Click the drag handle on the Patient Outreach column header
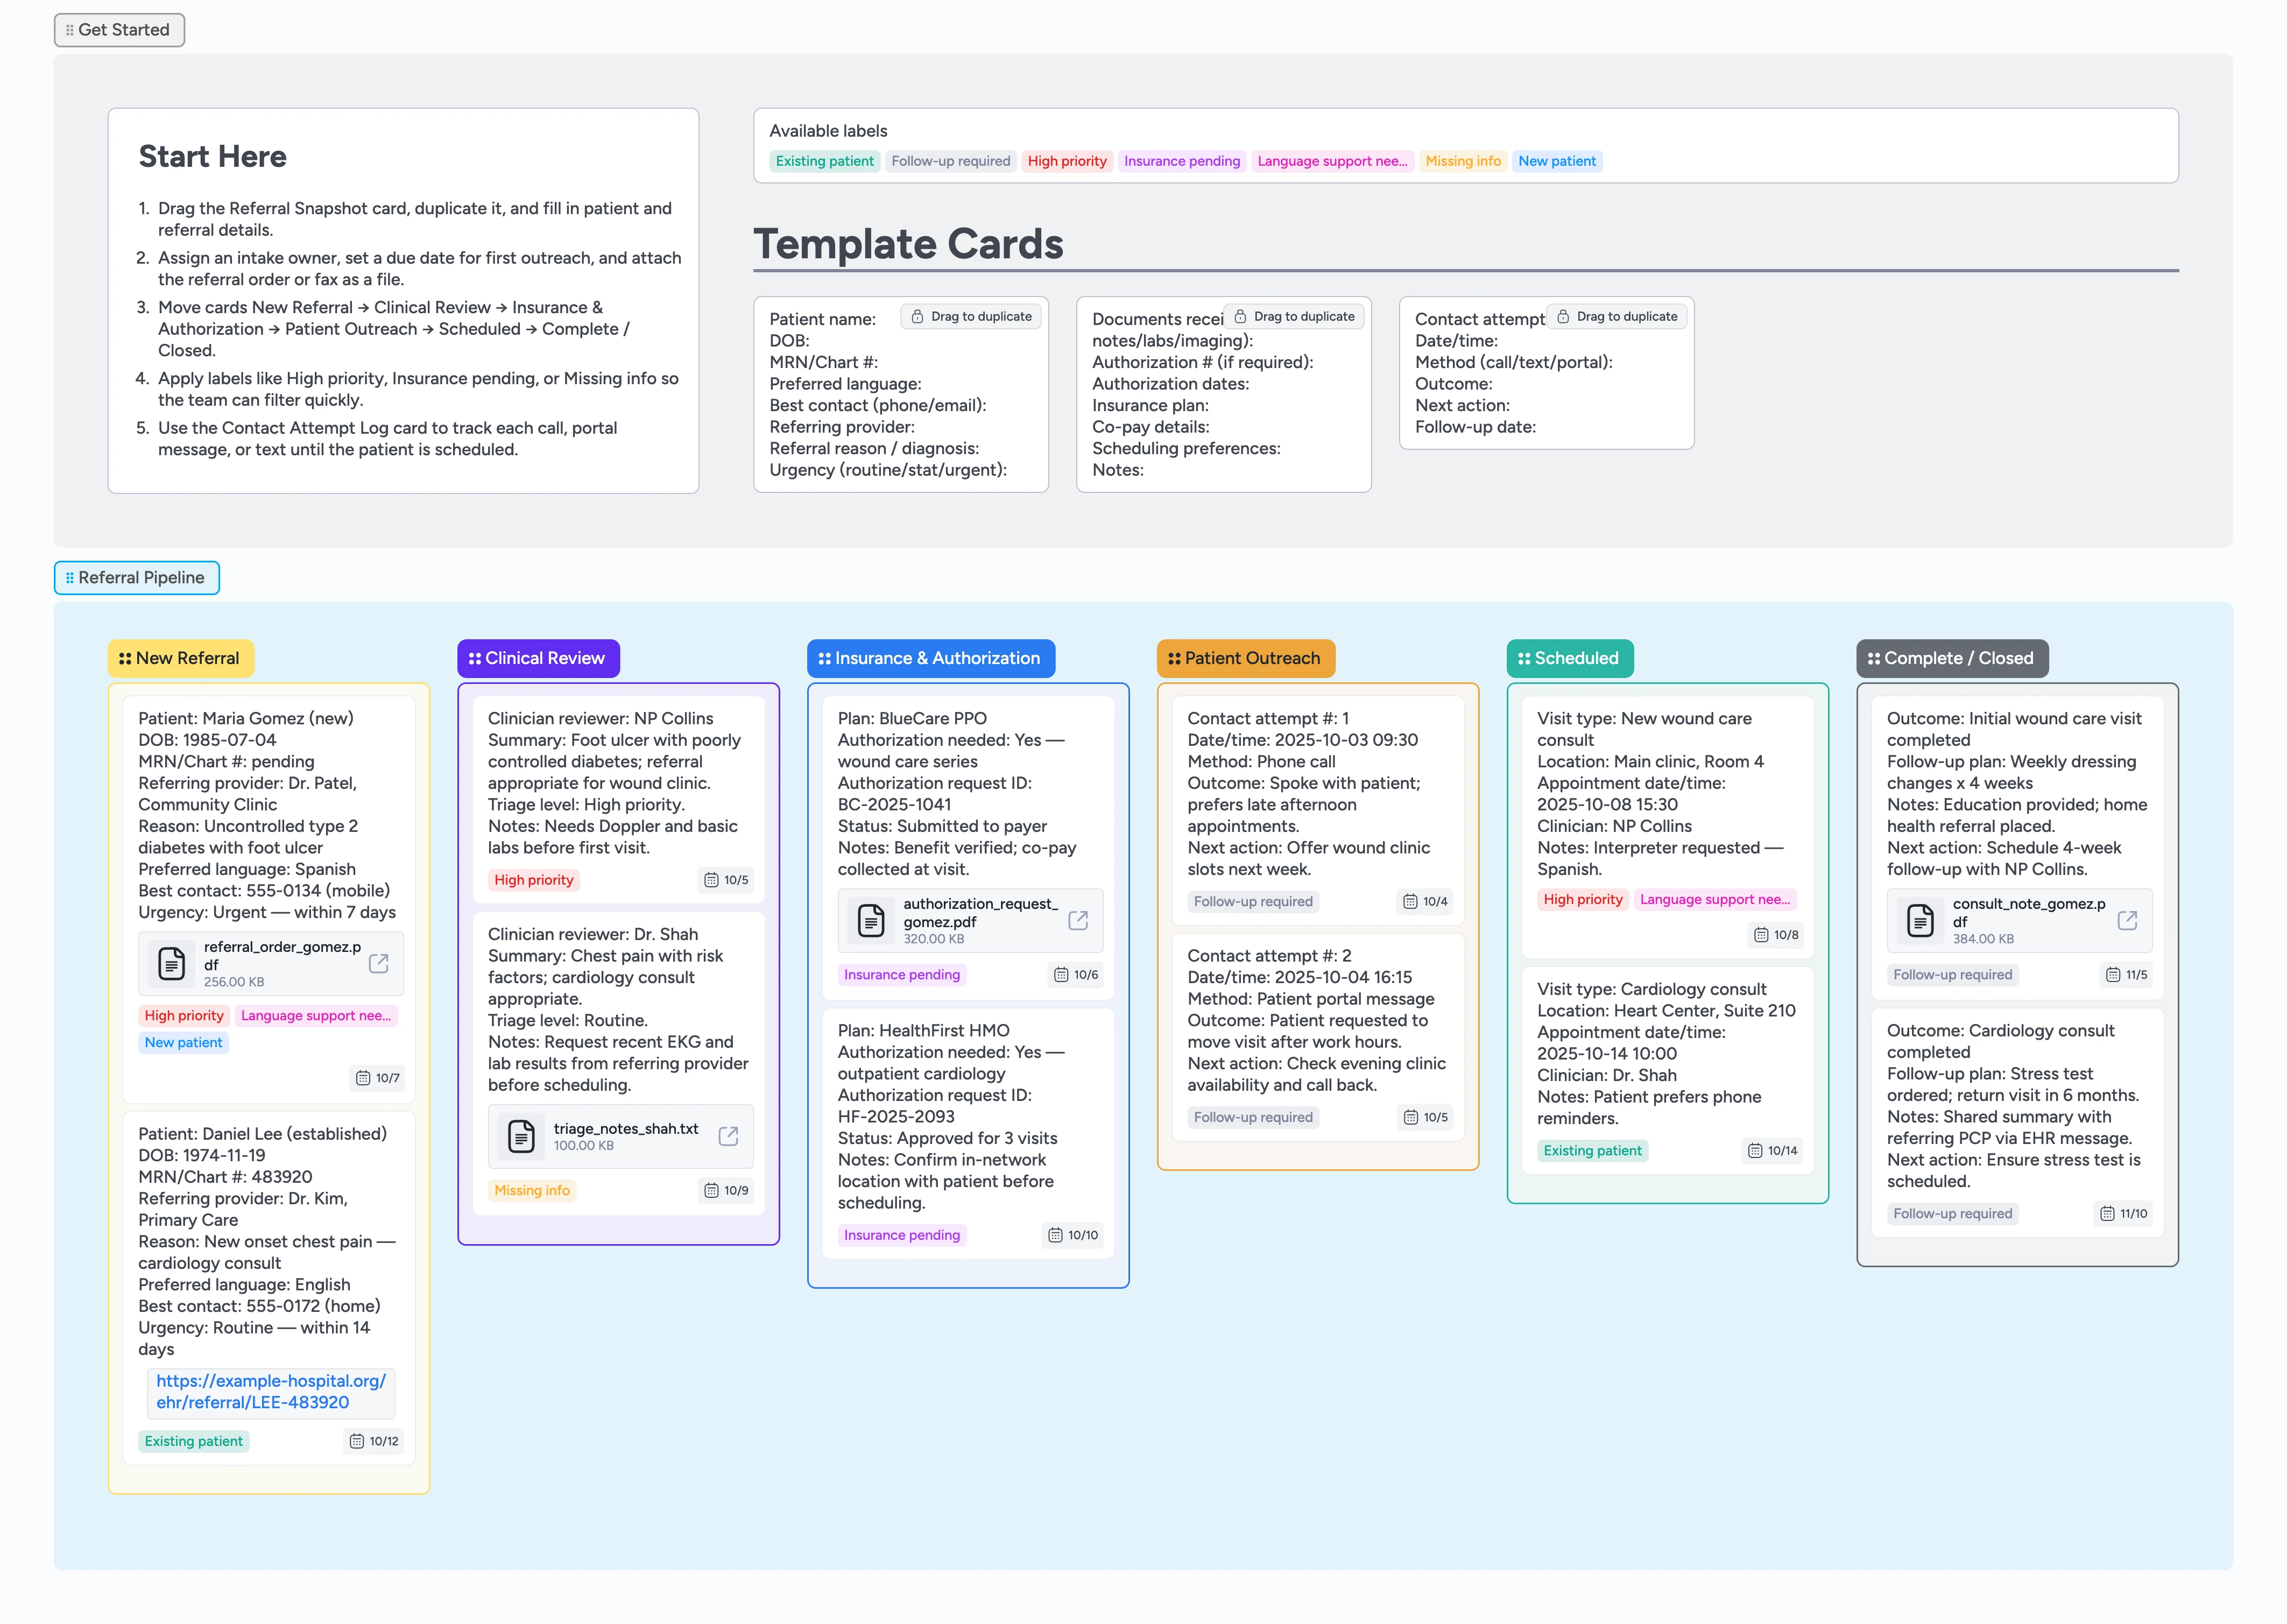Screen dimensions: 2287x1624 coord(1173,658)
